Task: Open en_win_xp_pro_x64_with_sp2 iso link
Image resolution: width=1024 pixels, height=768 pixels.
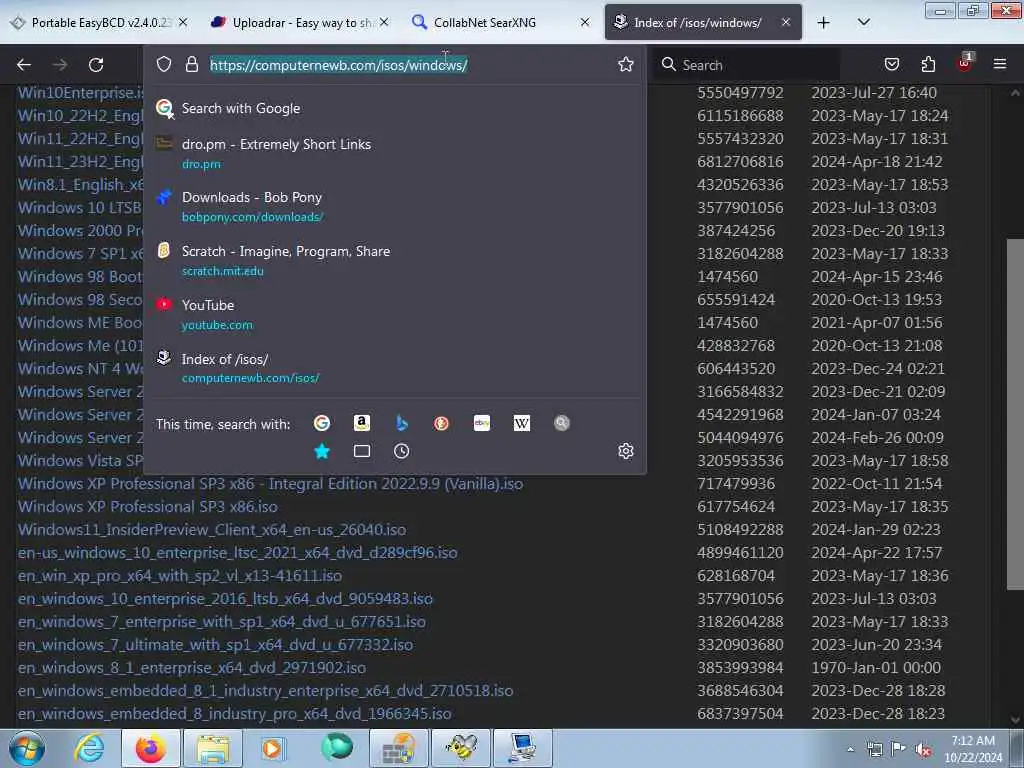Action: point(180,575)
